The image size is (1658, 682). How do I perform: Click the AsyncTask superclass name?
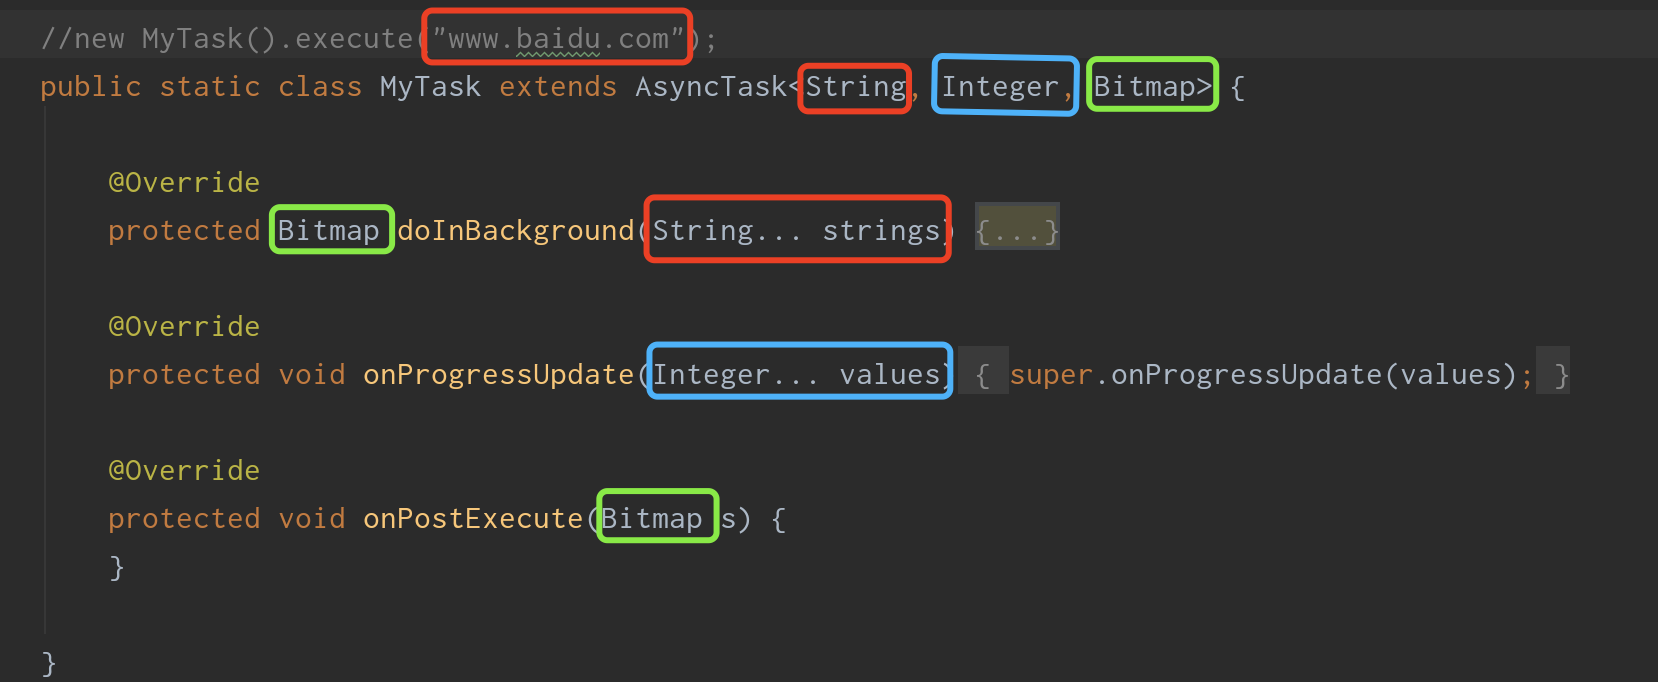pyautogui.click(x=711, y=87)
